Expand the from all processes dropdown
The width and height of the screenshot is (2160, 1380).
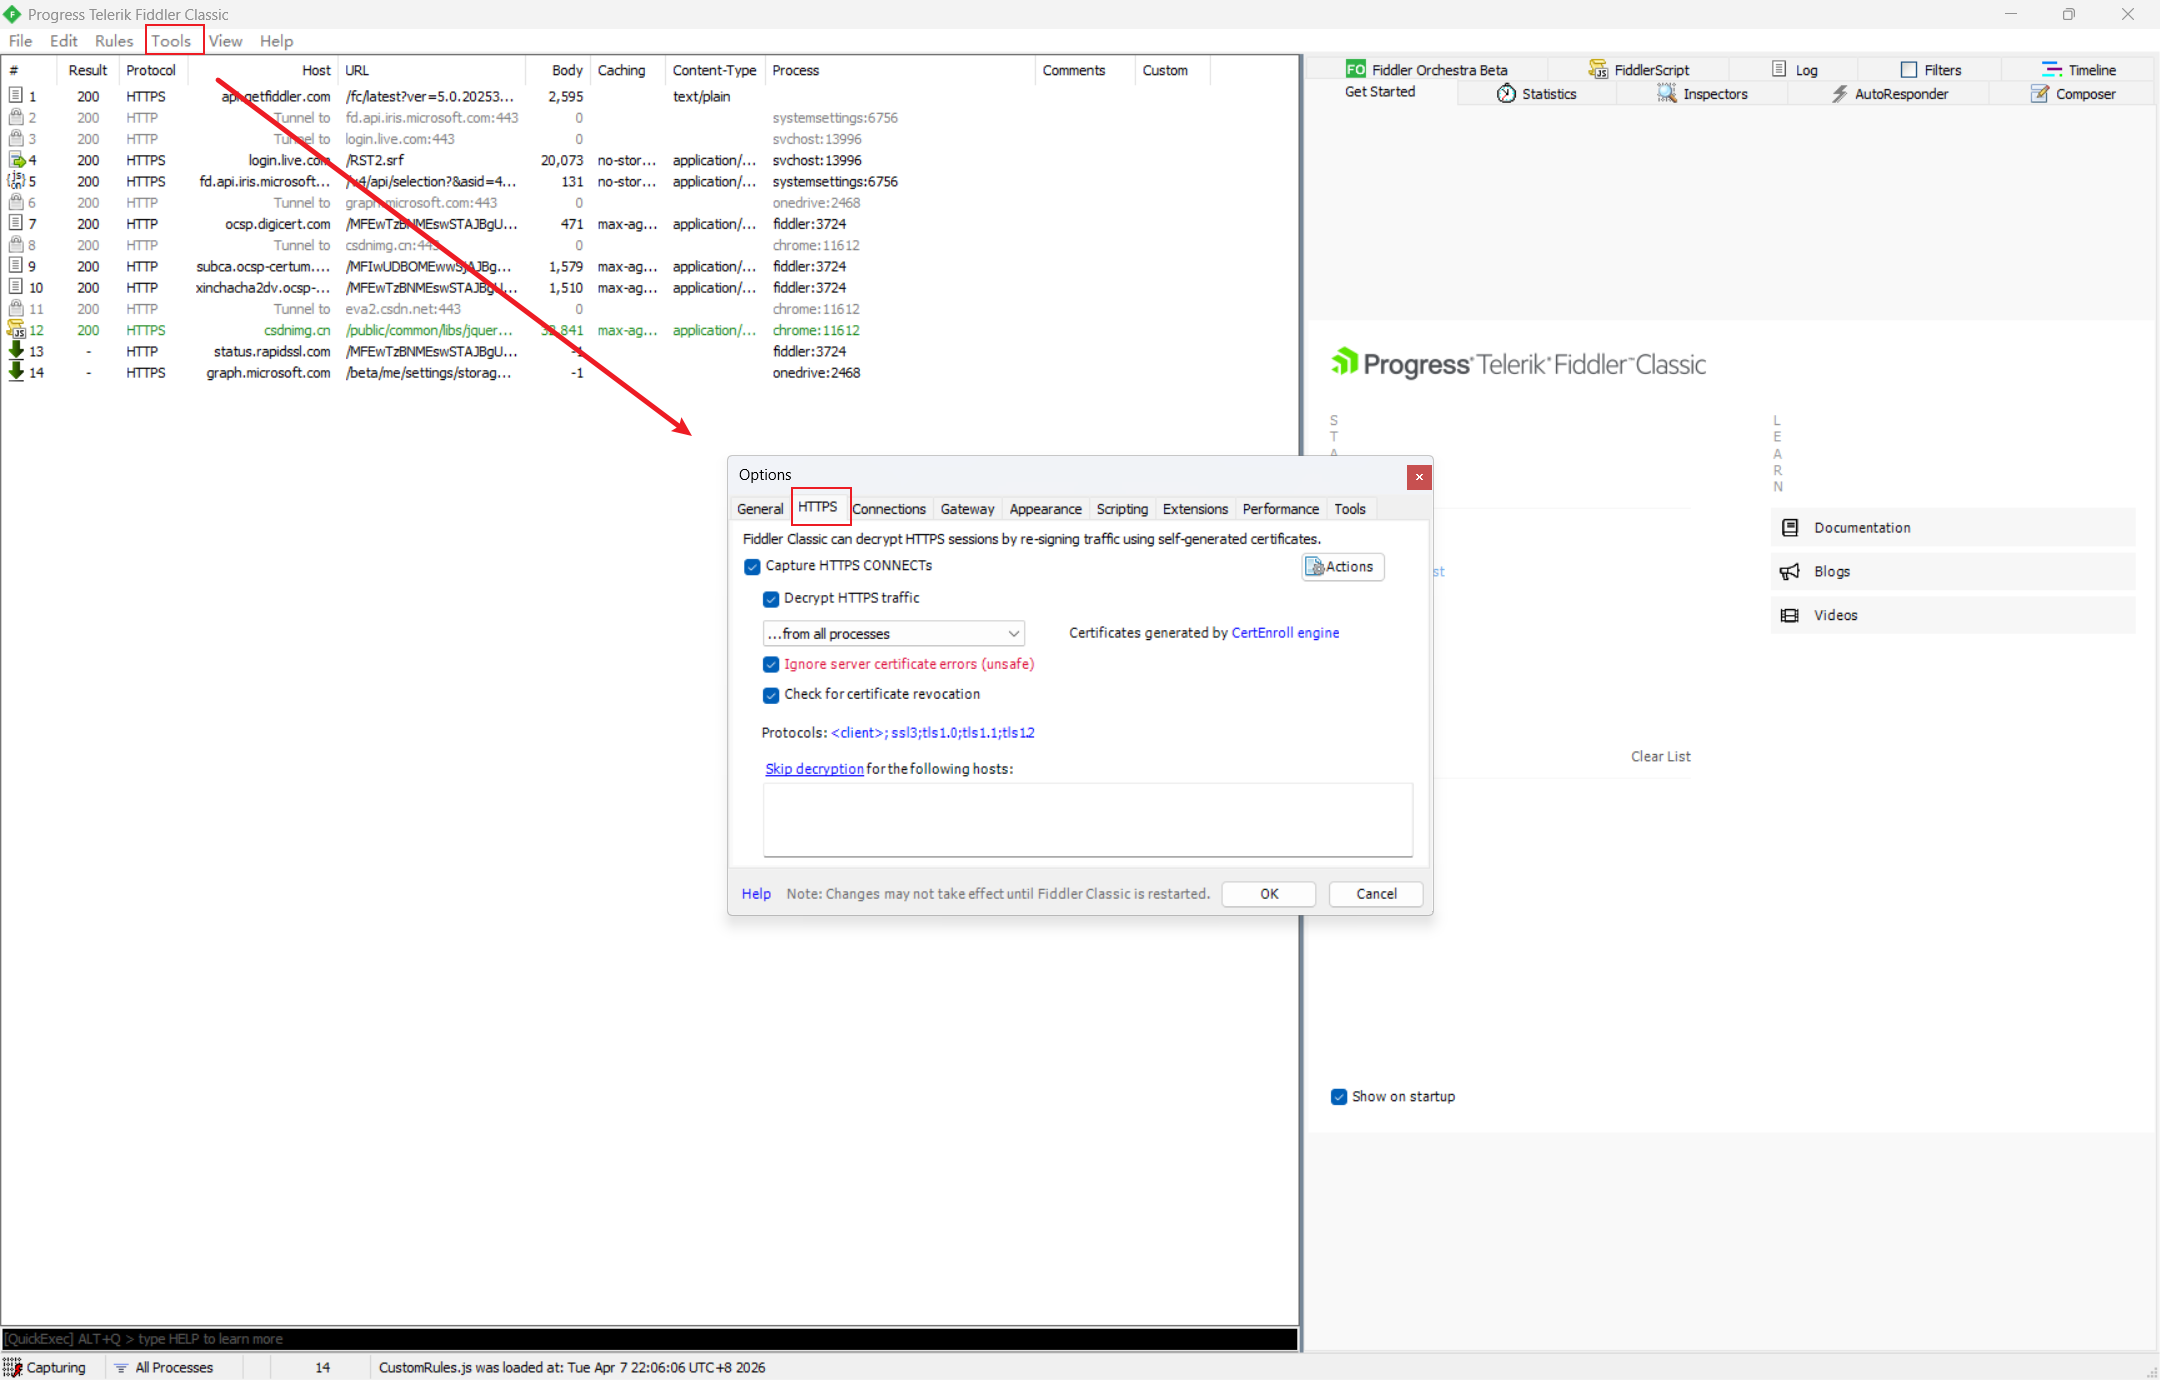click(x=1013, y=634)
